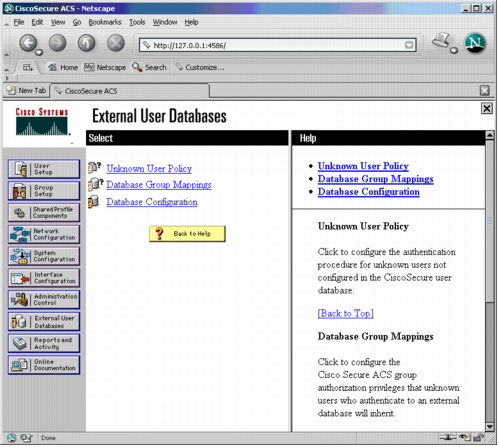Click the online/offline connection icon in status bar

click(x=447, y=438)
